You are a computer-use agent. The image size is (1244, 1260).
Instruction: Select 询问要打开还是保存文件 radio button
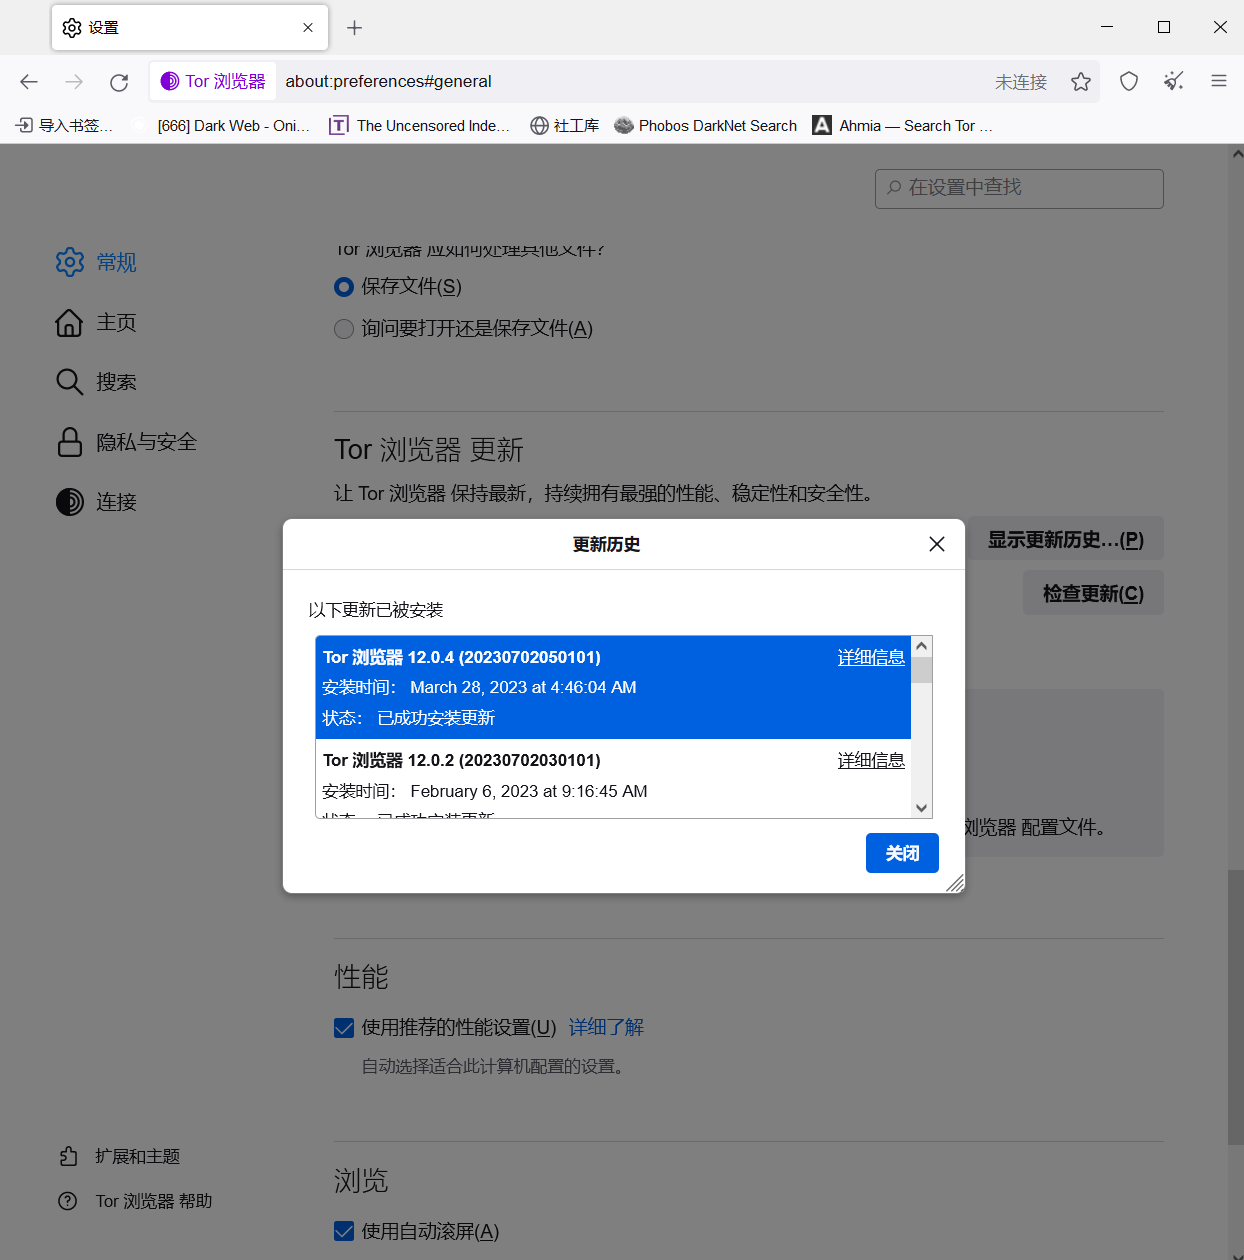pos(344,329)
